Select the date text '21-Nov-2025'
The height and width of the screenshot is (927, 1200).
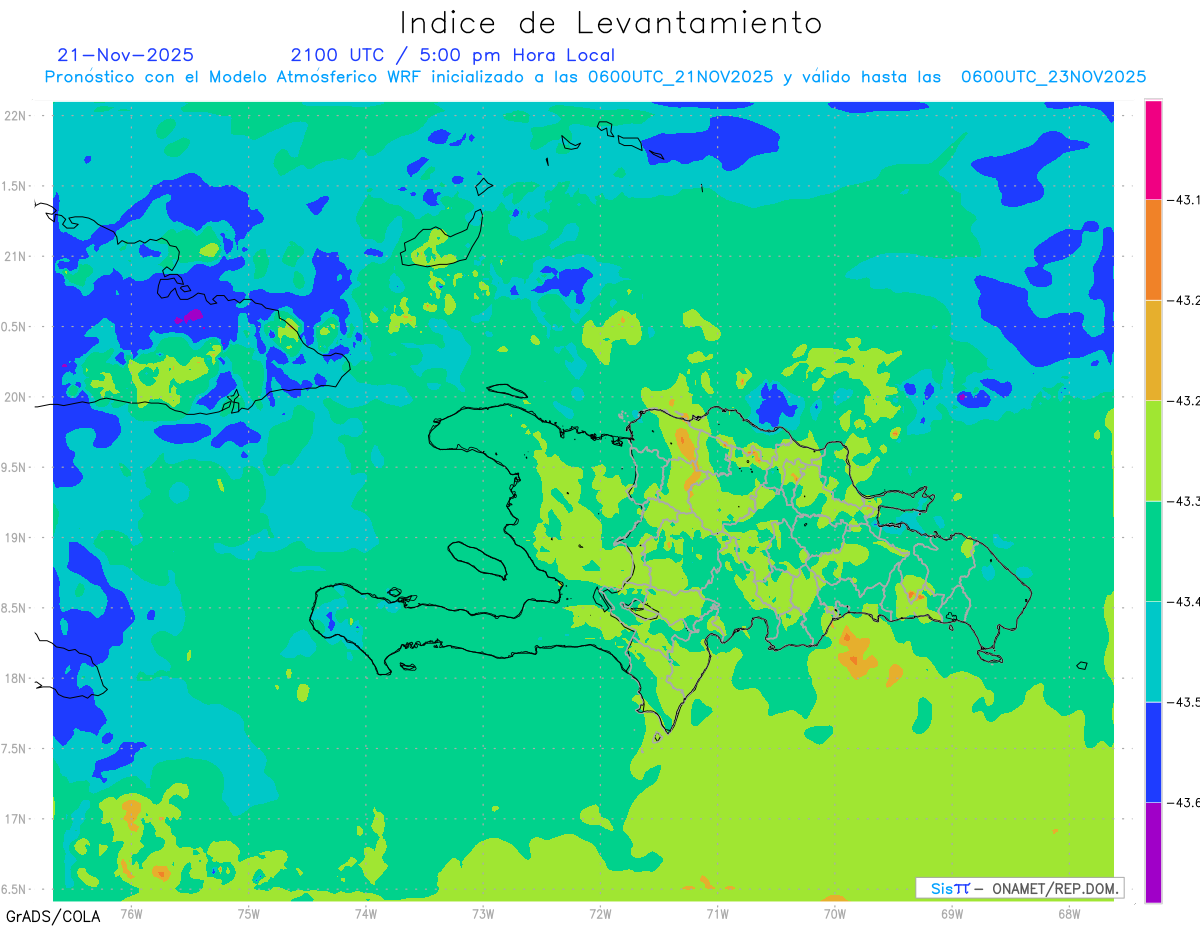(x=126, y=55)
